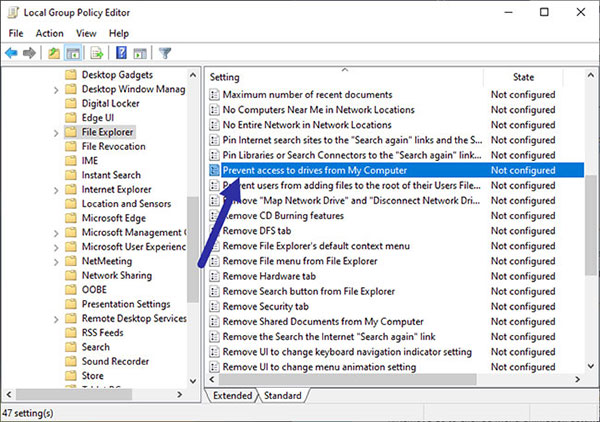Click the Filter funnel toolbar icon
This screenshot has height=422, width=600.
click(165, 53)
